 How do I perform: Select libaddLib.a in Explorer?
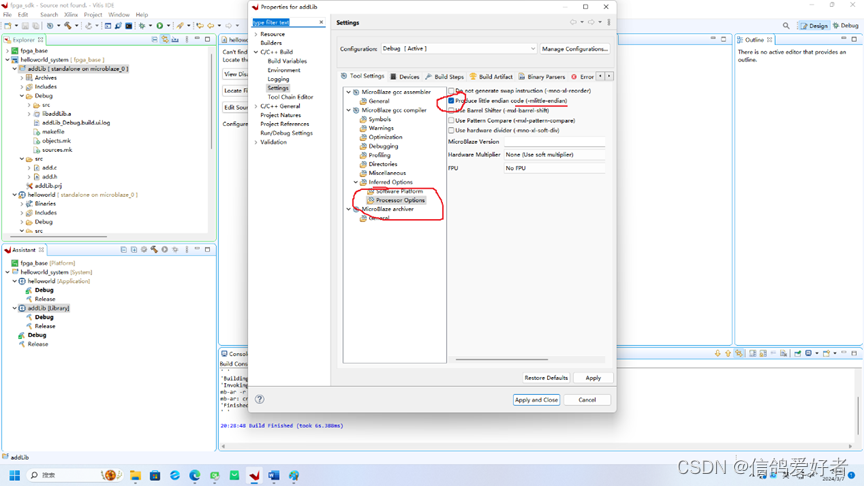[x=56, y=114]
